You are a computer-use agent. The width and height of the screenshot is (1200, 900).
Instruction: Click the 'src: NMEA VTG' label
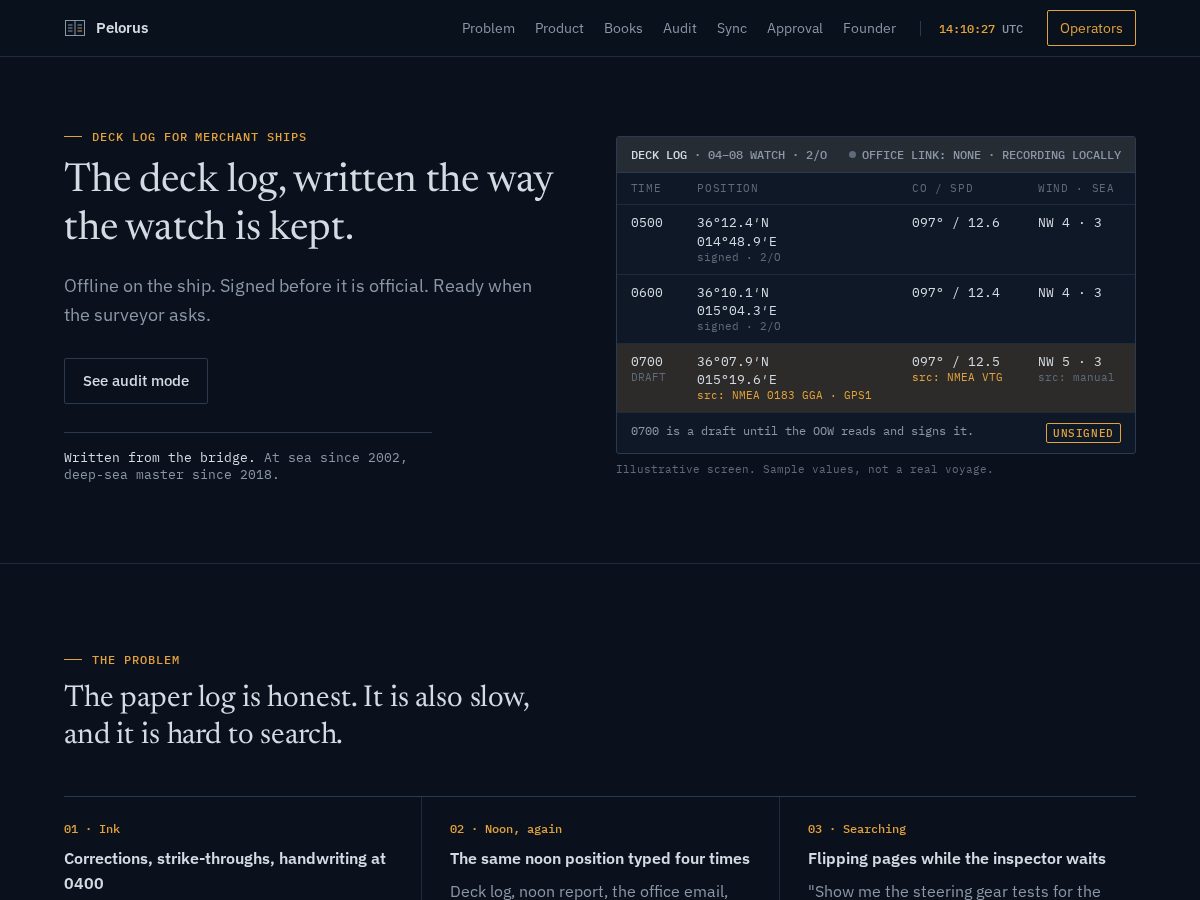[957, 377]
